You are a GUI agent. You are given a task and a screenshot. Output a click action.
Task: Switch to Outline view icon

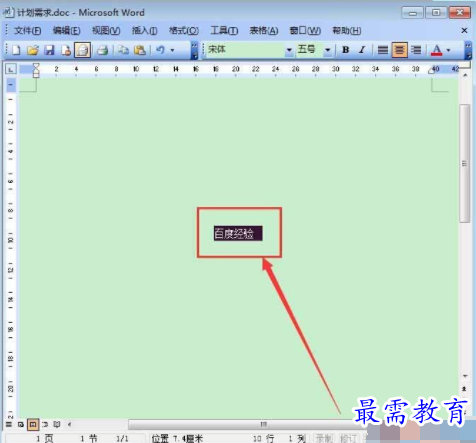[x=45, y=424]
